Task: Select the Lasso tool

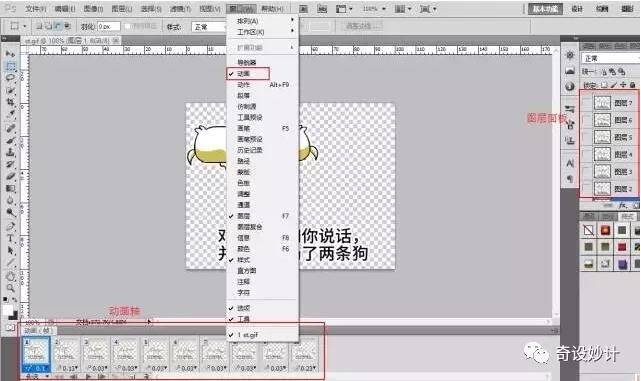Action: pyautogui.click(x=10, y=78)
